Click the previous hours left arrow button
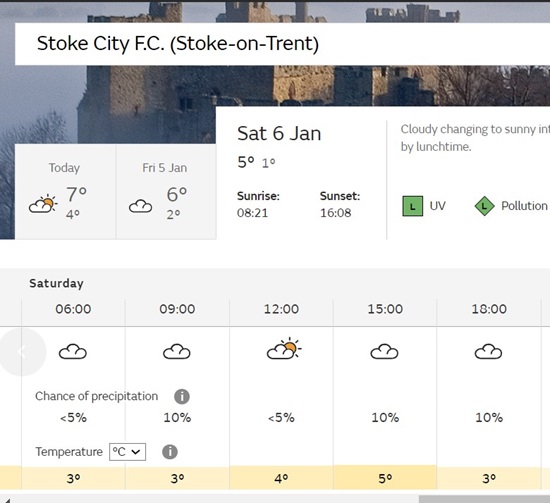Screen dimensions: 550x503 point(22,352)
